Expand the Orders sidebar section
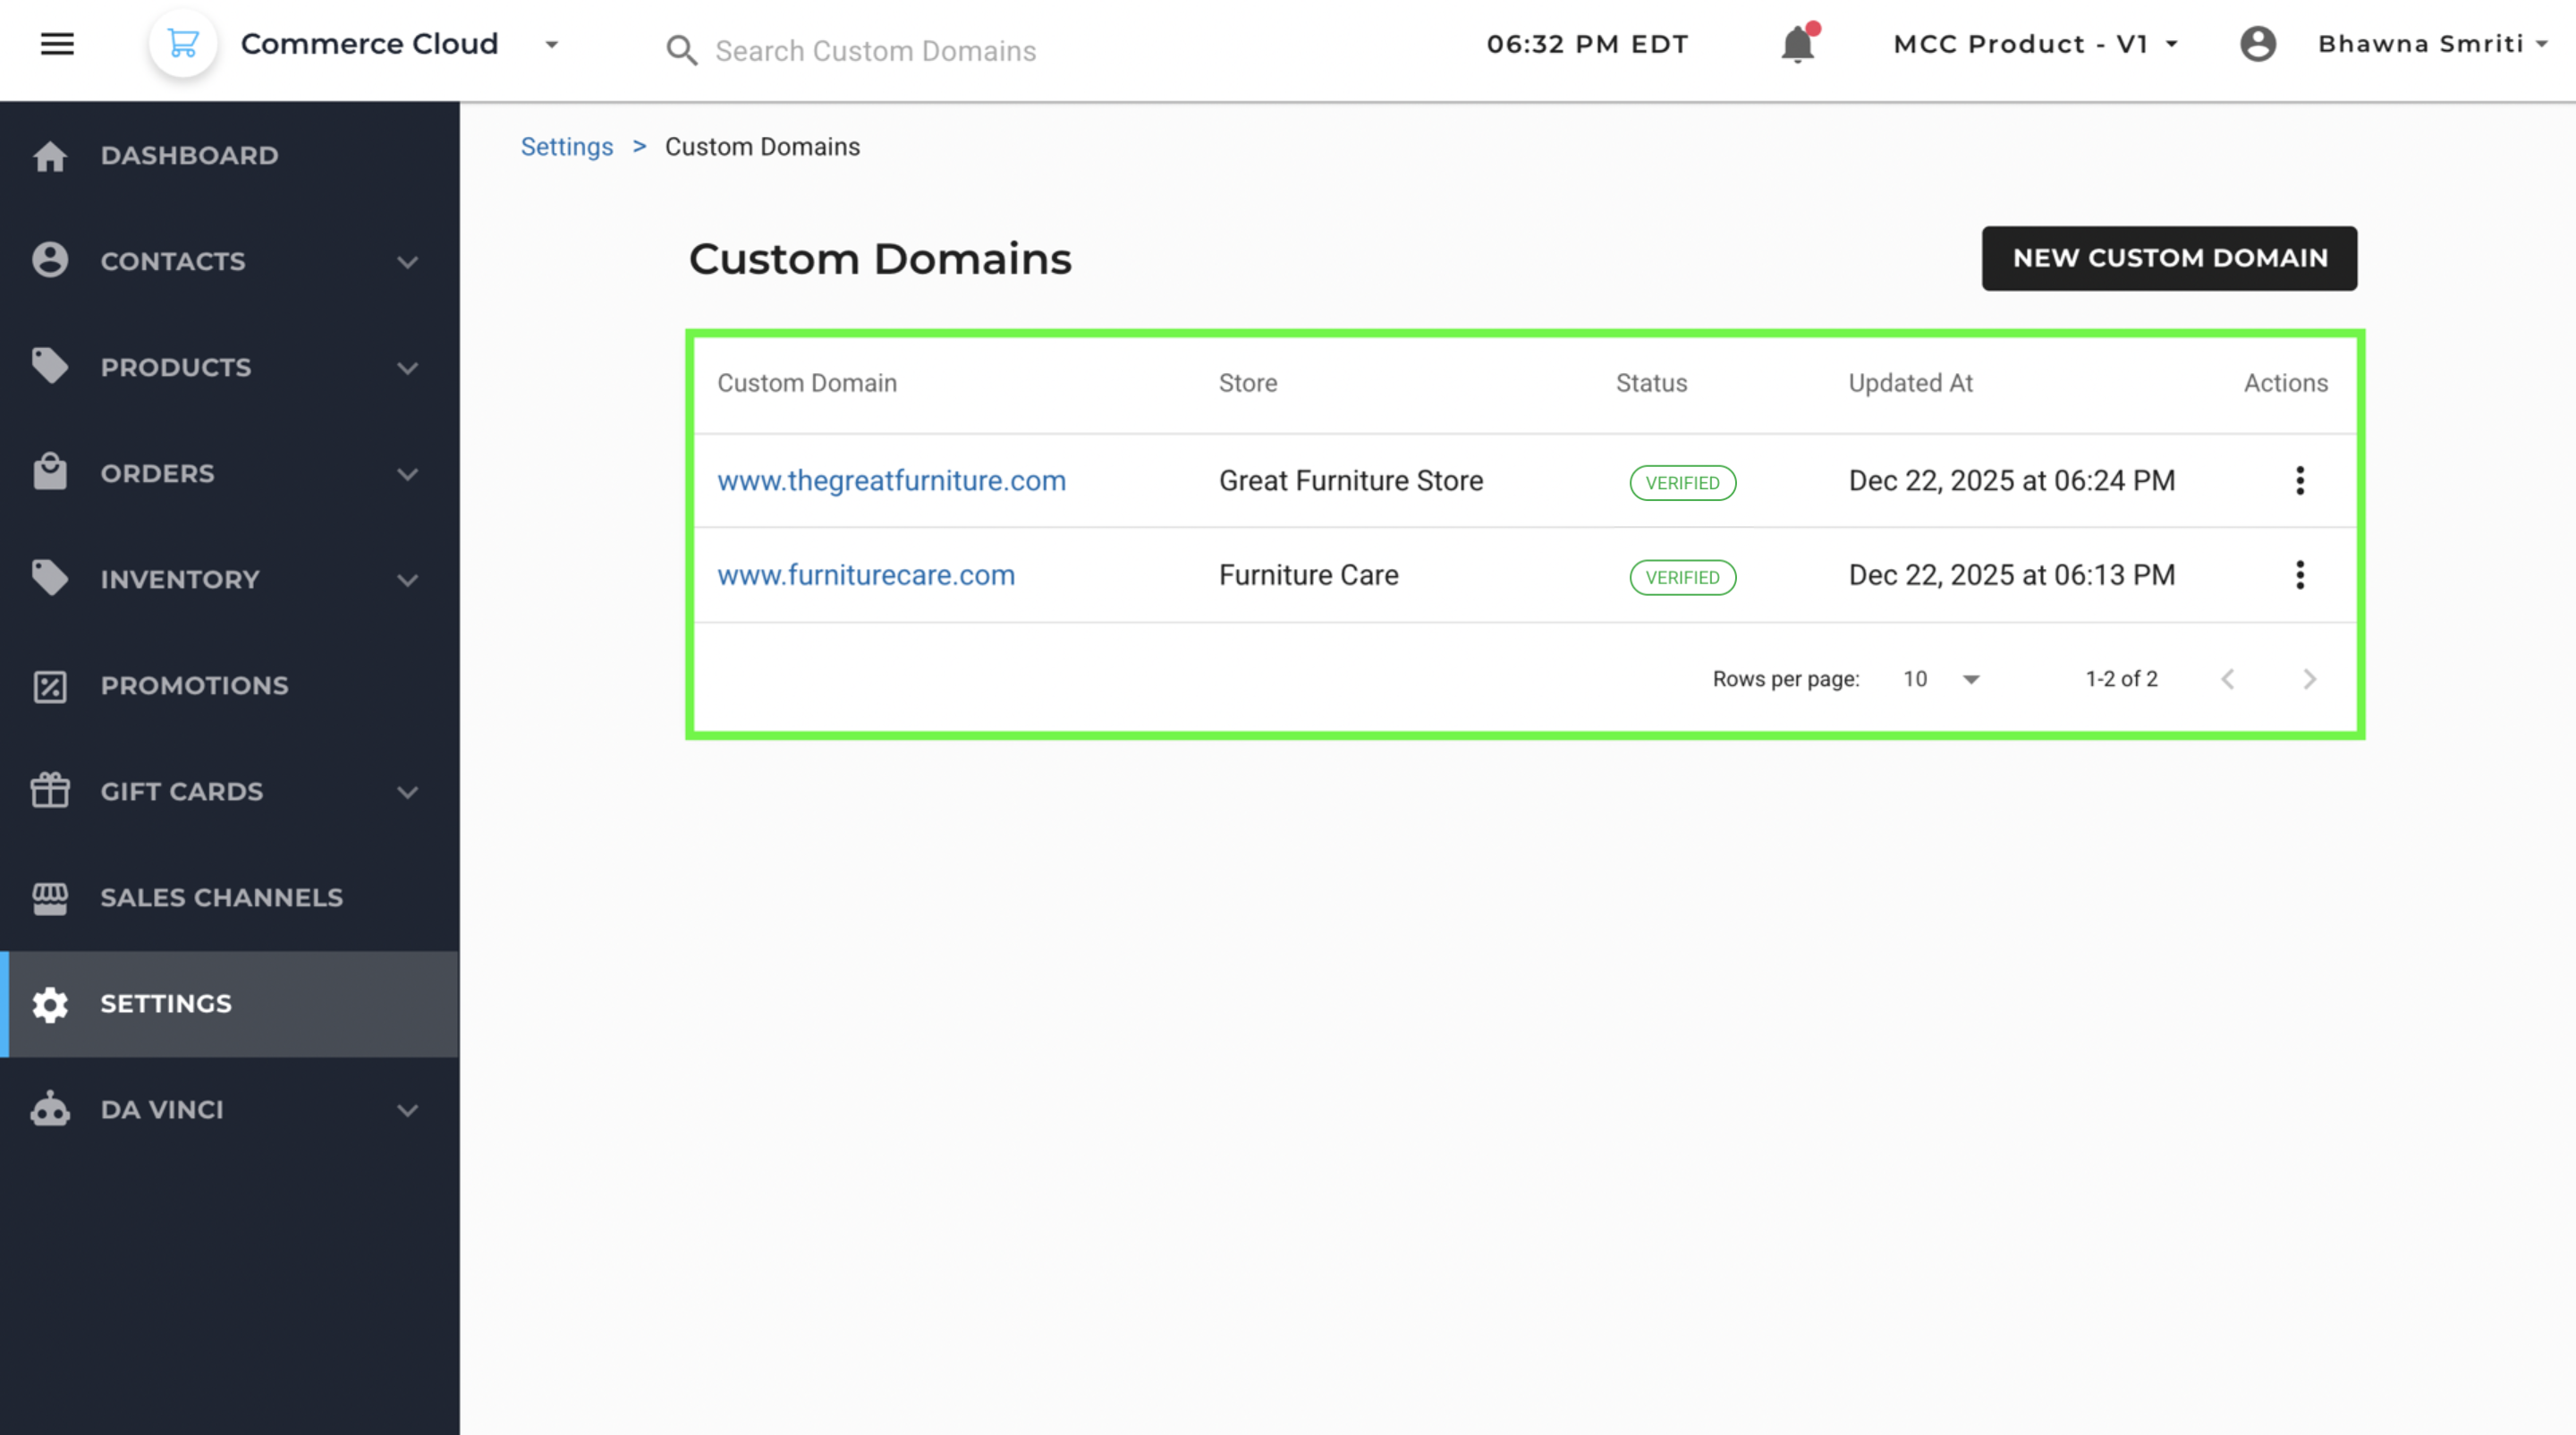 [x=407, y=474]
